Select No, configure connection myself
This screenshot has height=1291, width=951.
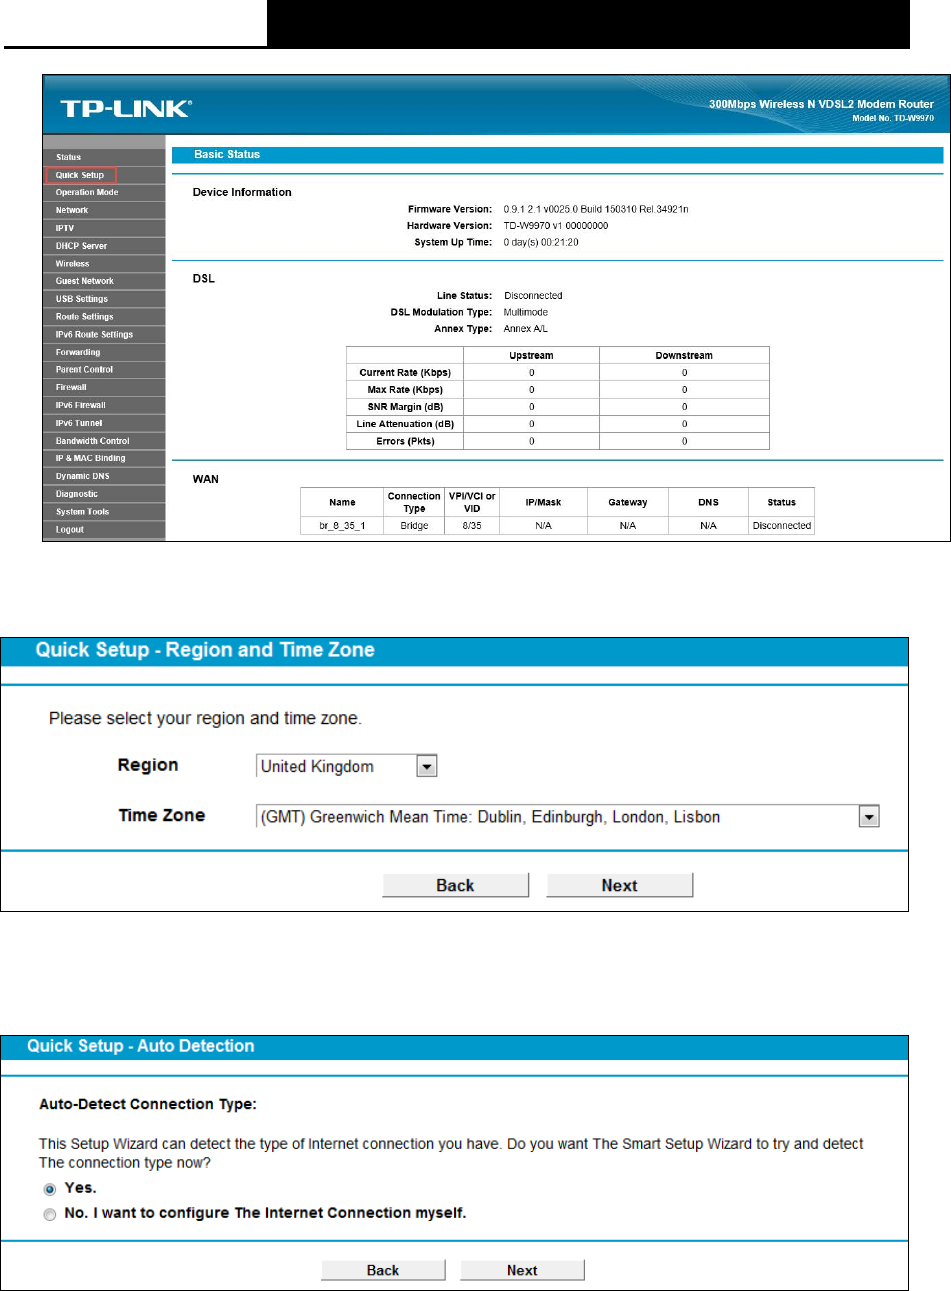click(49, 1214)
